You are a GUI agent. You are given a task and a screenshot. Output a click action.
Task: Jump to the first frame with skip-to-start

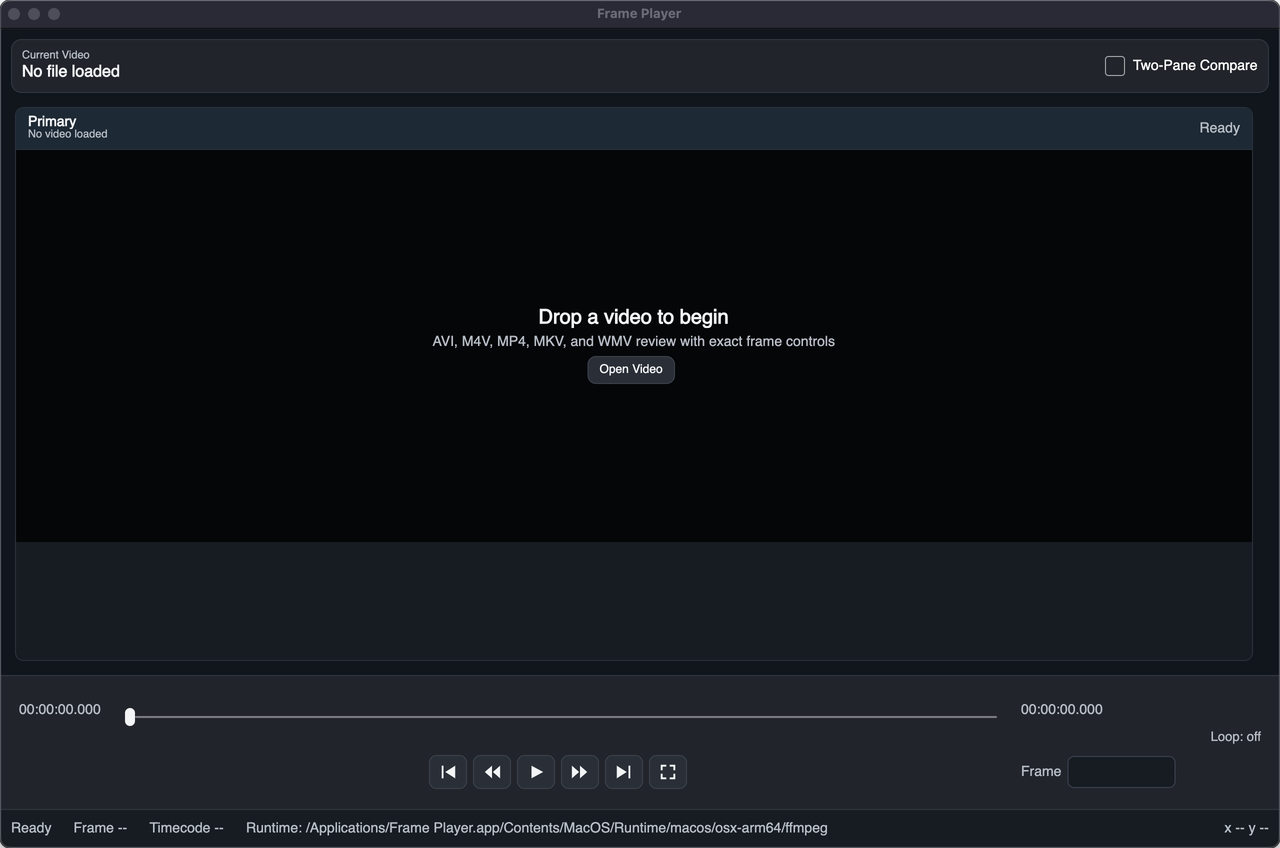coord(448,772)
